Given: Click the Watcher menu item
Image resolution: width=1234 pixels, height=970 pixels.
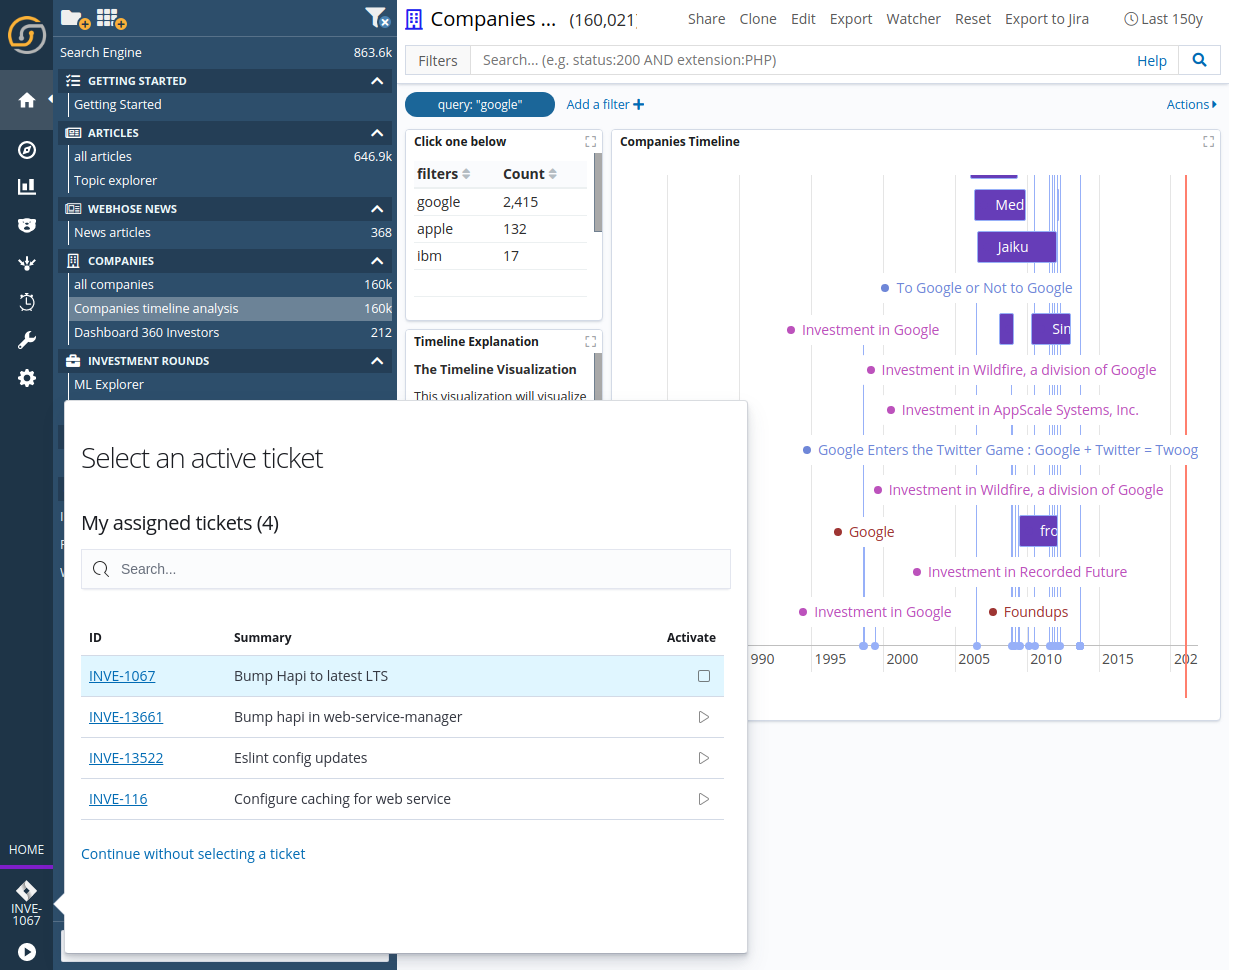Looking at the screenshot, I should (x=913, y=19).
